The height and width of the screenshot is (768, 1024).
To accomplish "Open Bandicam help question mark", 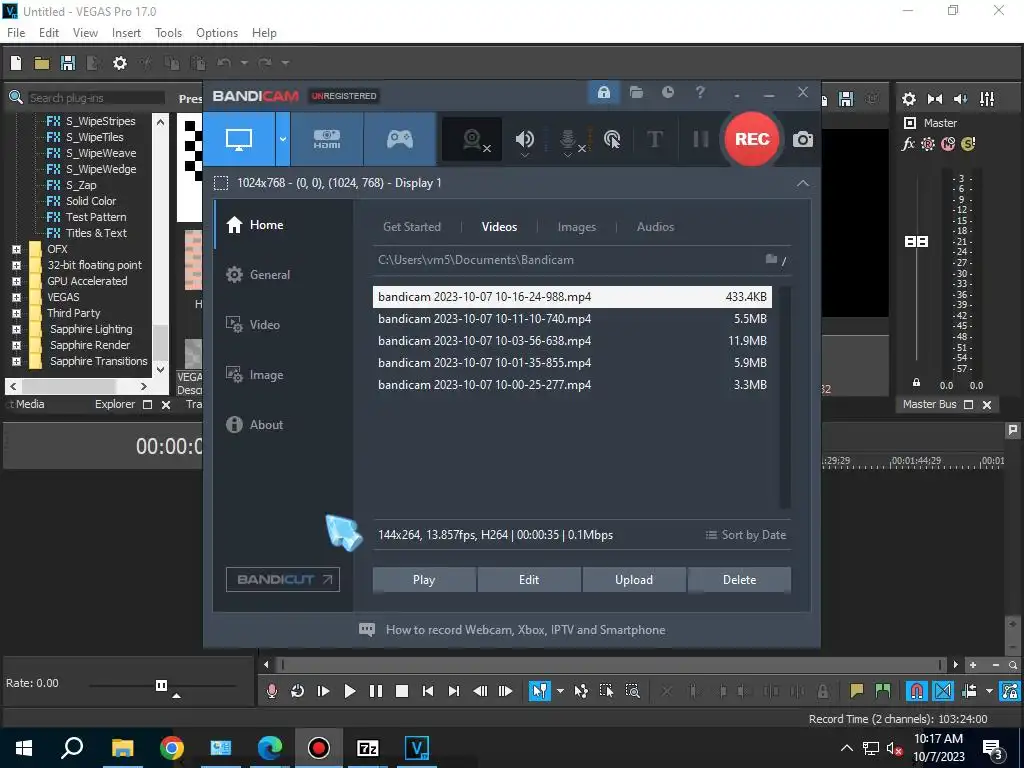I will pyautogui.click(x=699, y=93).
